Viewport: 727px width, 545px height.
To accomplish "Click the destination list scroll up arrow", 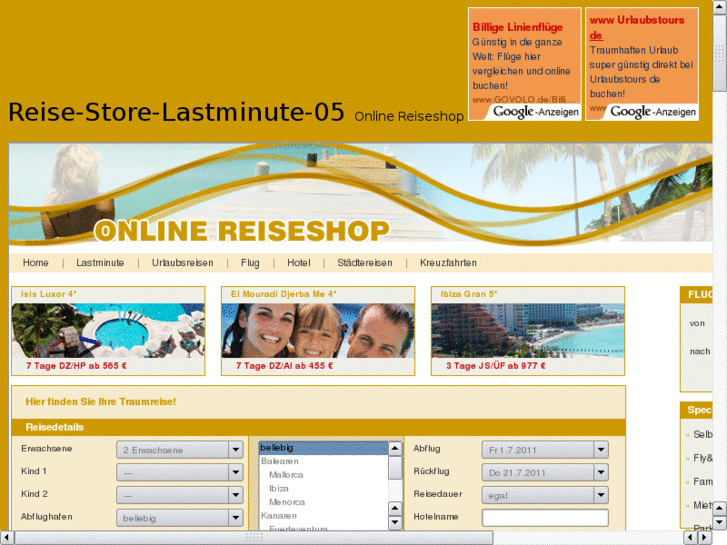I will coord(395,448).
